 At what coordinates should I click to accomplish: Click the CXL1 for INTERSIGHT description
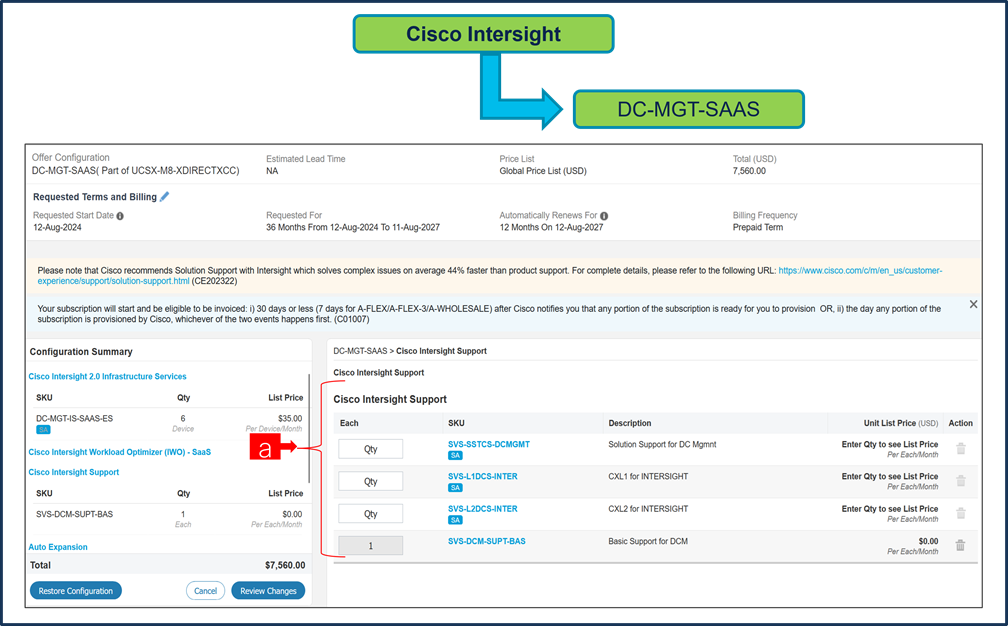click(648, 476)
